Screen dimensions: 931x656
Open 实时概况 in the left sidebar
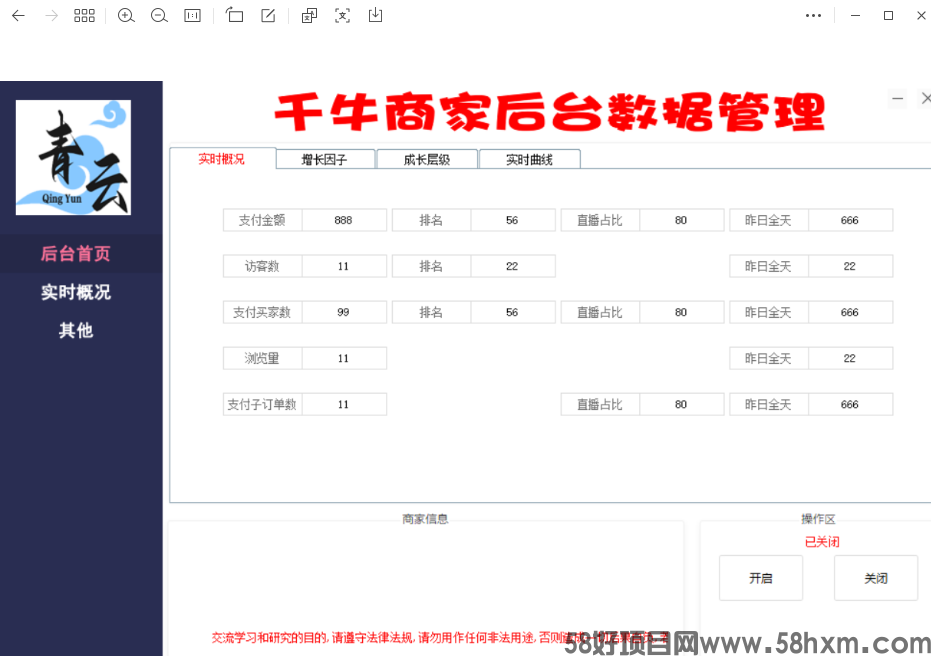pyautogui.click(x=75, y=292)
